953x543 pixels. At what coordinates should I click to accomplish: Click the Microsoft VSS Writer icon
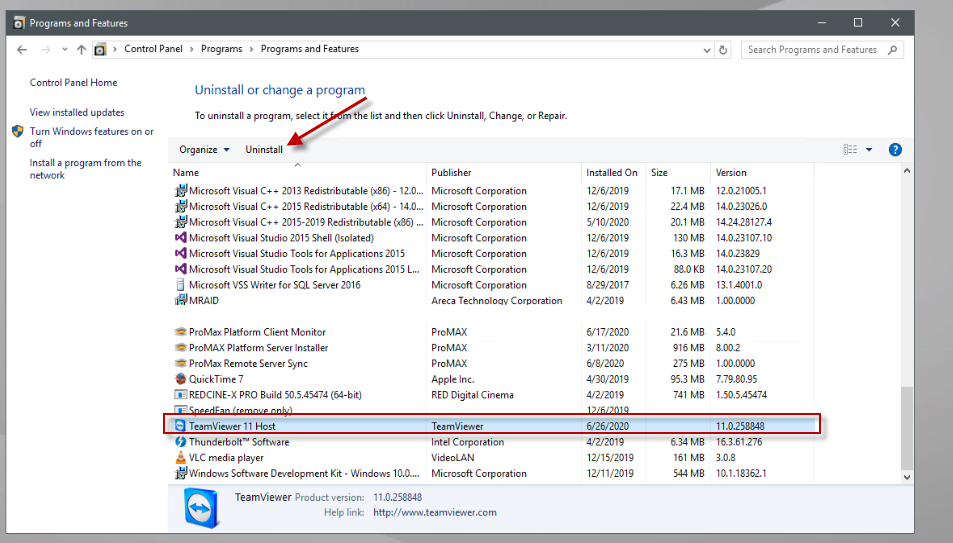click(181, 285)
